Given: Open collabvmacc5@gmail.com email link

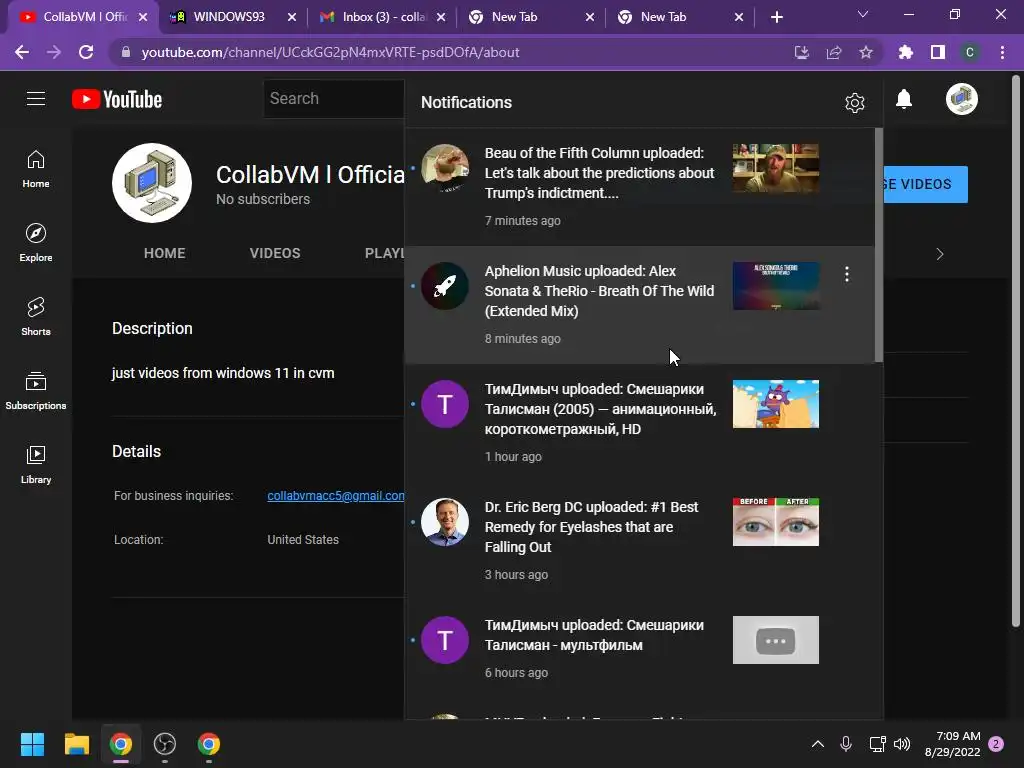Looking at the screenshot, I should (336, 496).
